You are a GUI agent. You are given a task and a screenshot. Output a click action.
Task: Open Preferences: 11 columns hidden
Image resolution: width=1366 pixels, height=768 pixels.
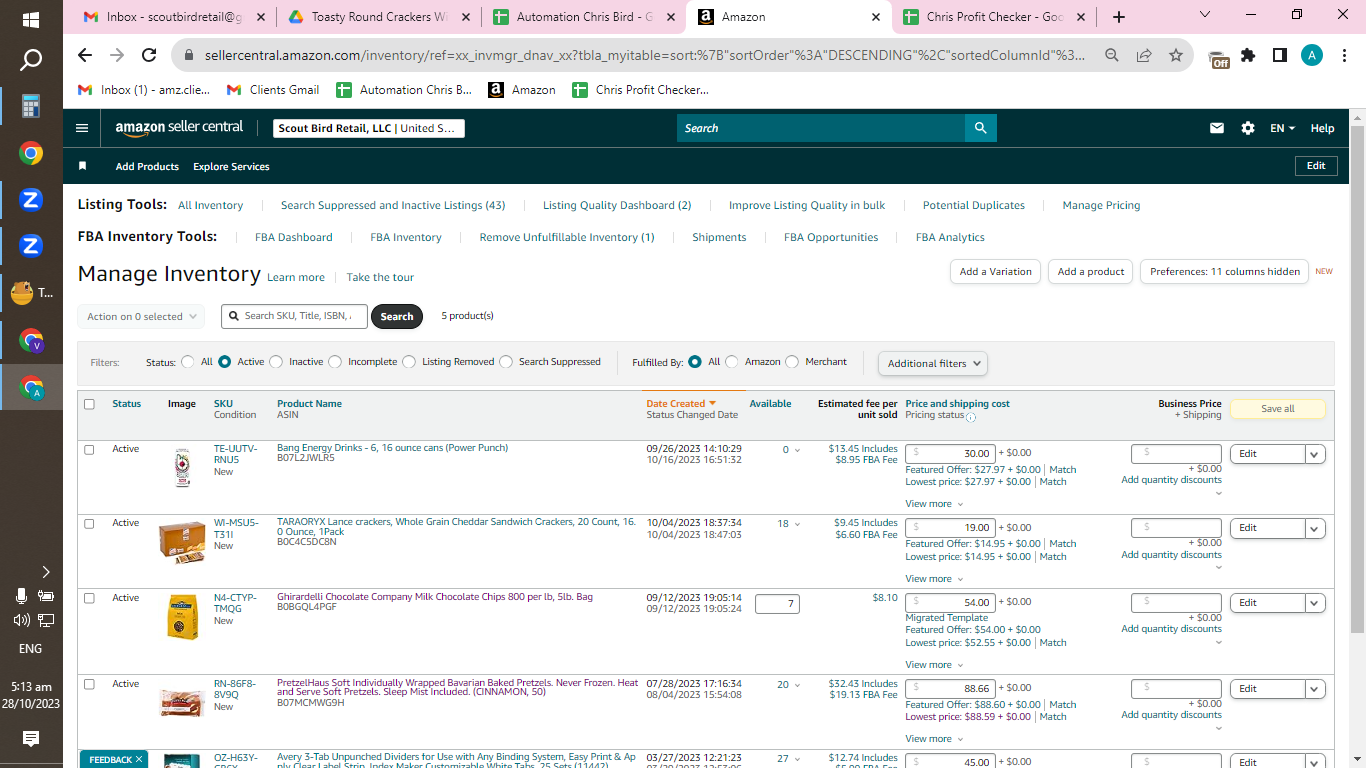1225,272
